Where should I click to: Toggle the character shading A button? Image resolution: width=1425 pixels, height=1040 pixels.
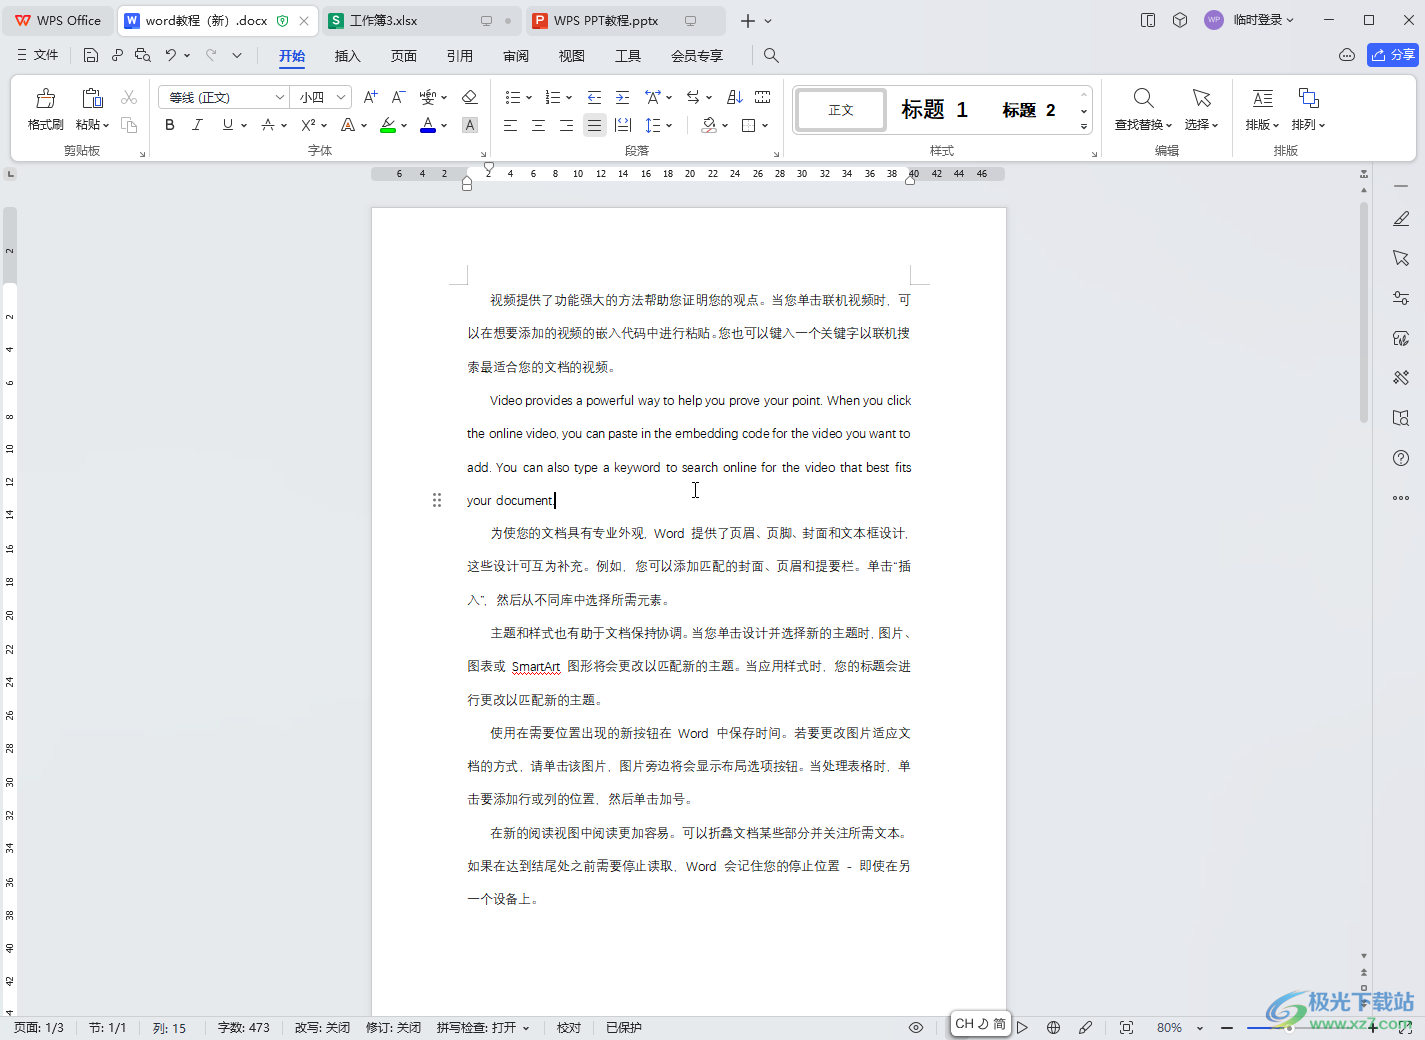470,125
